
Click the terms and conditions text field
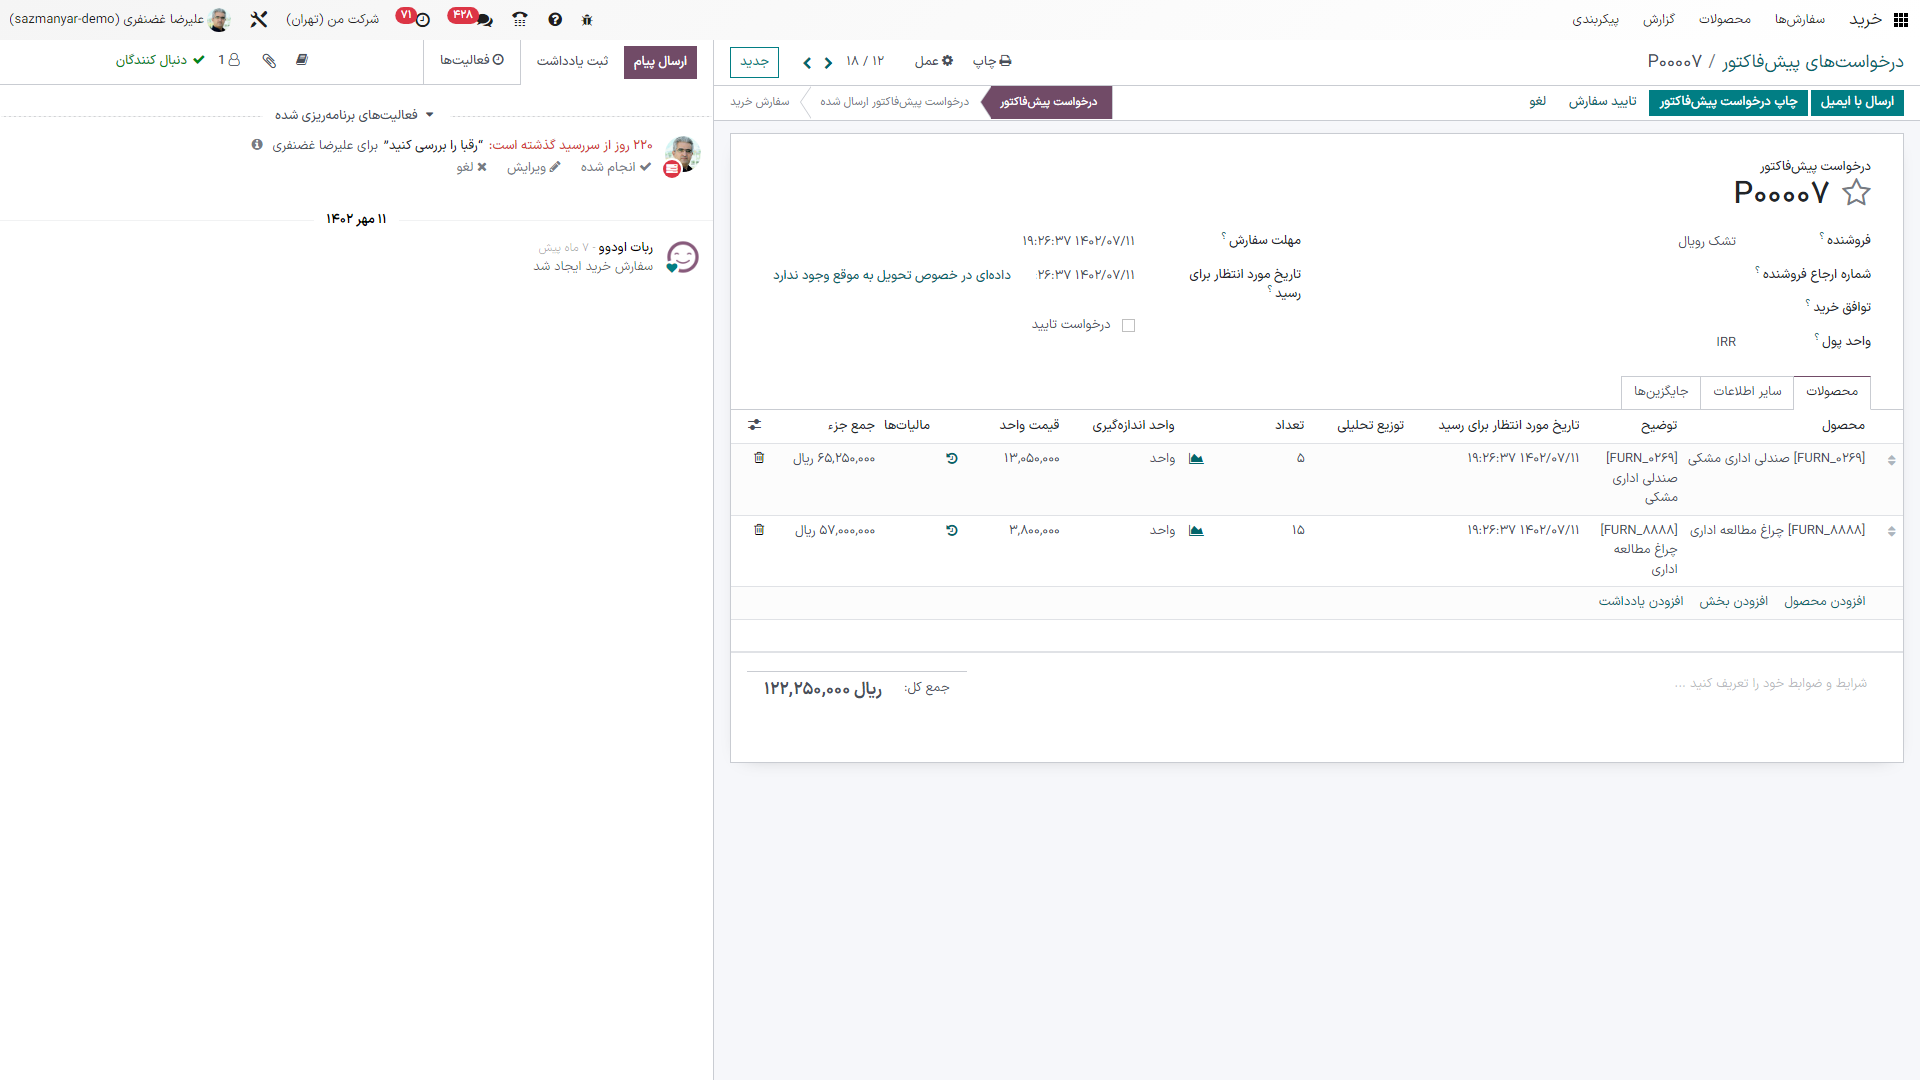[x=1770, y=683]
